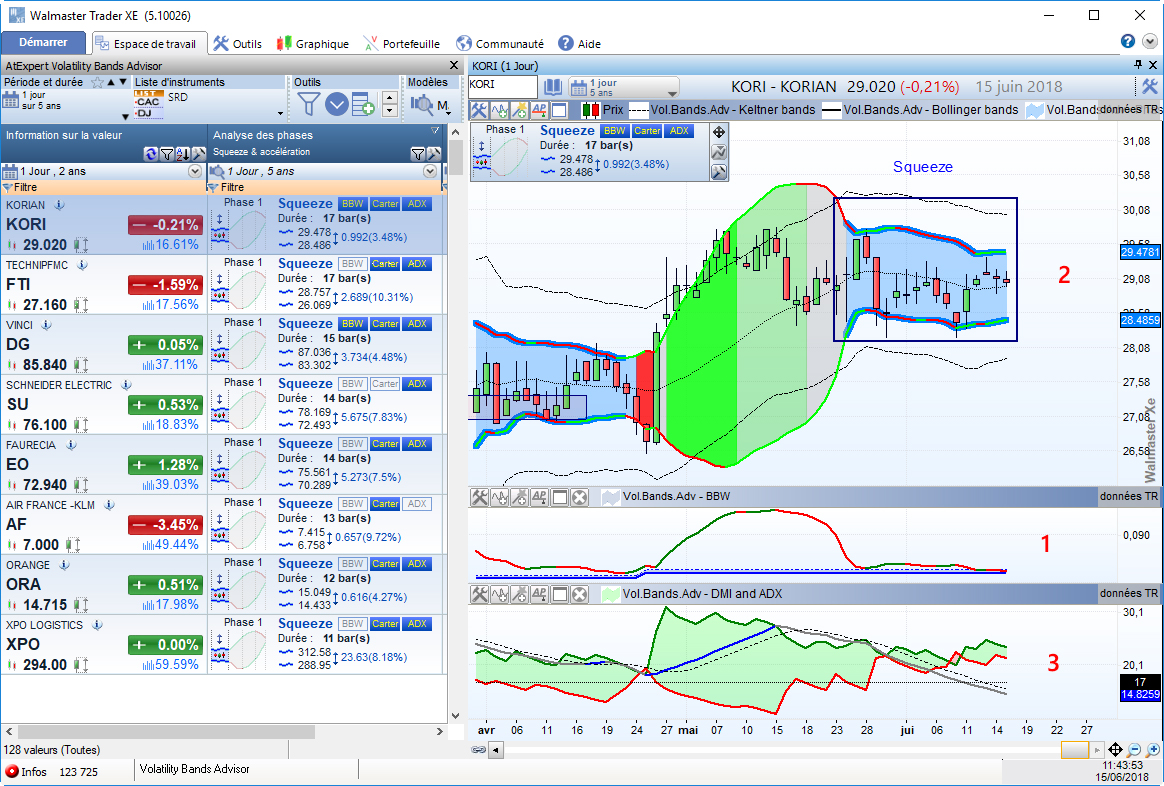1164x786 pixels.
Task: Open price pane tools wrench icon
Action: pyautogui.click(x=480, y=111)
